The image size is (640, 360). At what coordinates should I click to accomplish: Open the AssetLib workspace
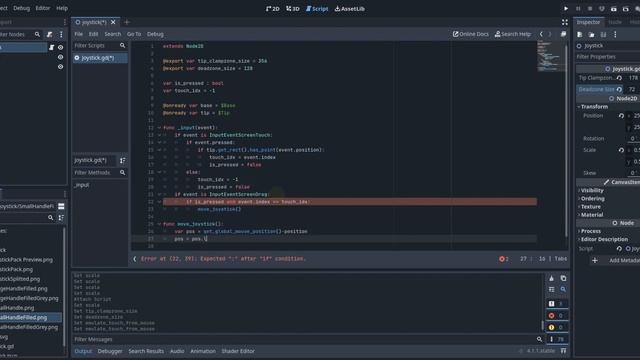[x=350, y=9]
